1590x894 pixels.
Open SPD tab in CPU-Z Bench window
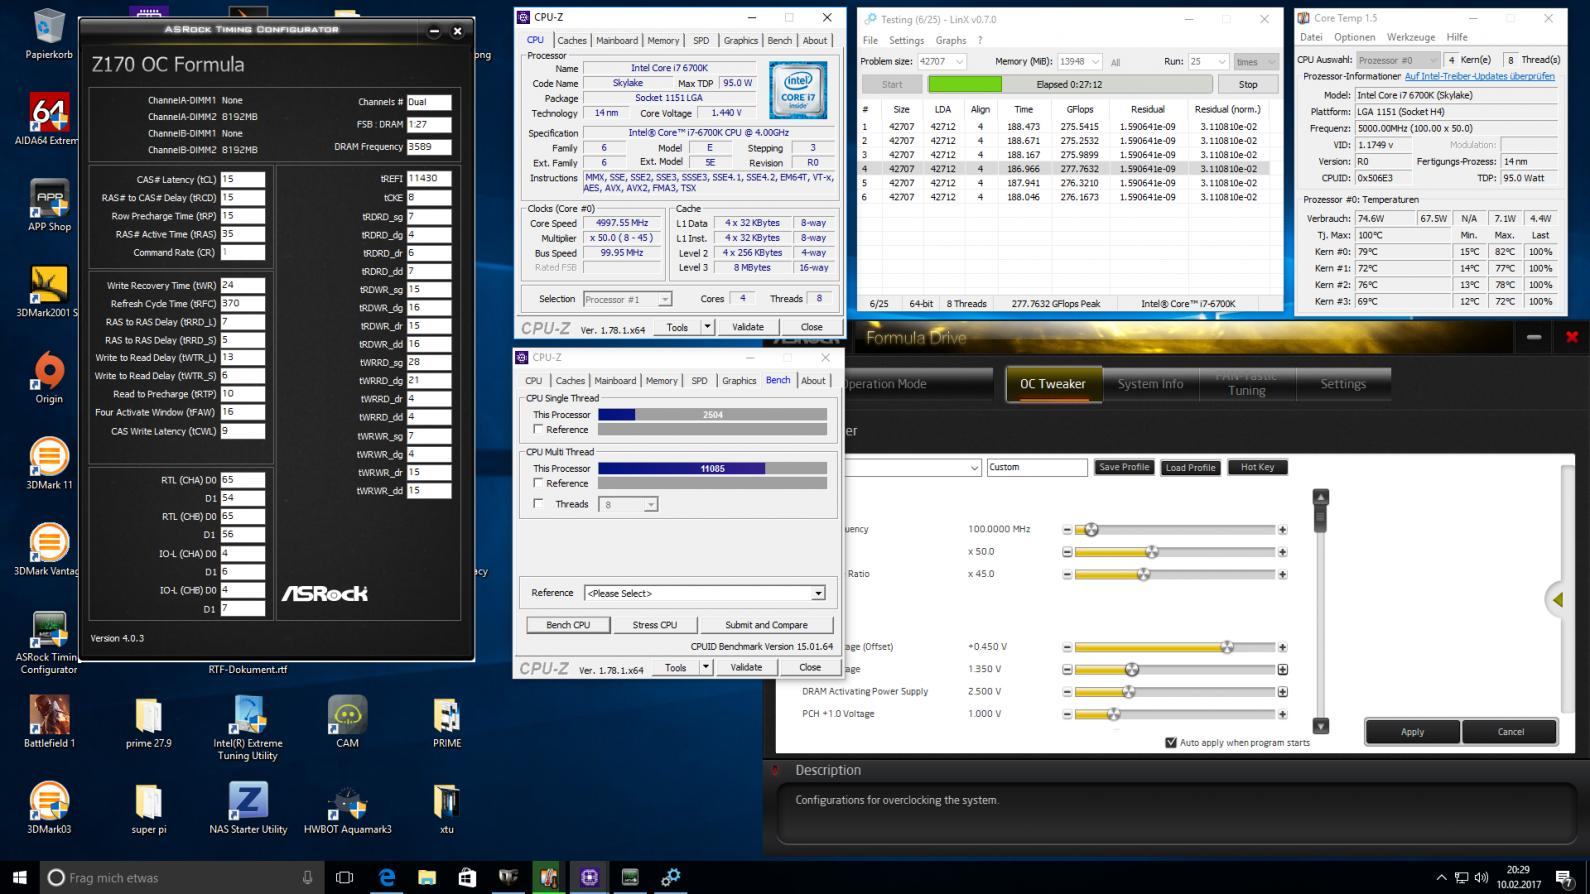[x=699, y=381]
